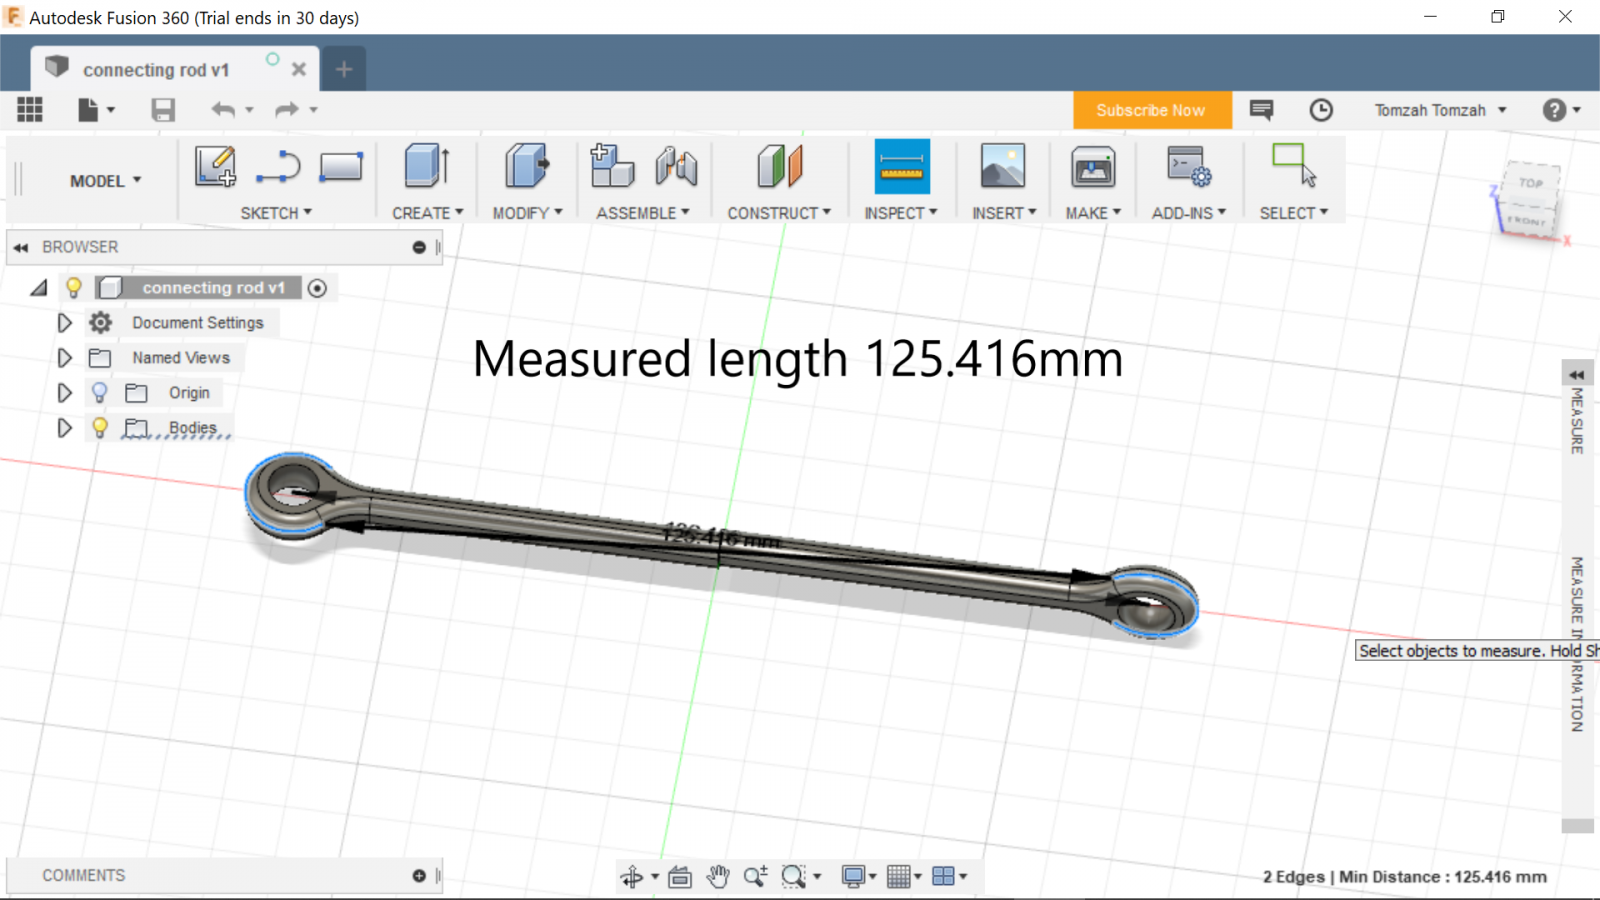Switch to the connecting rod v1 tab
The height and width of the screenshot is (900, 1600).
(x=156, y=70)
